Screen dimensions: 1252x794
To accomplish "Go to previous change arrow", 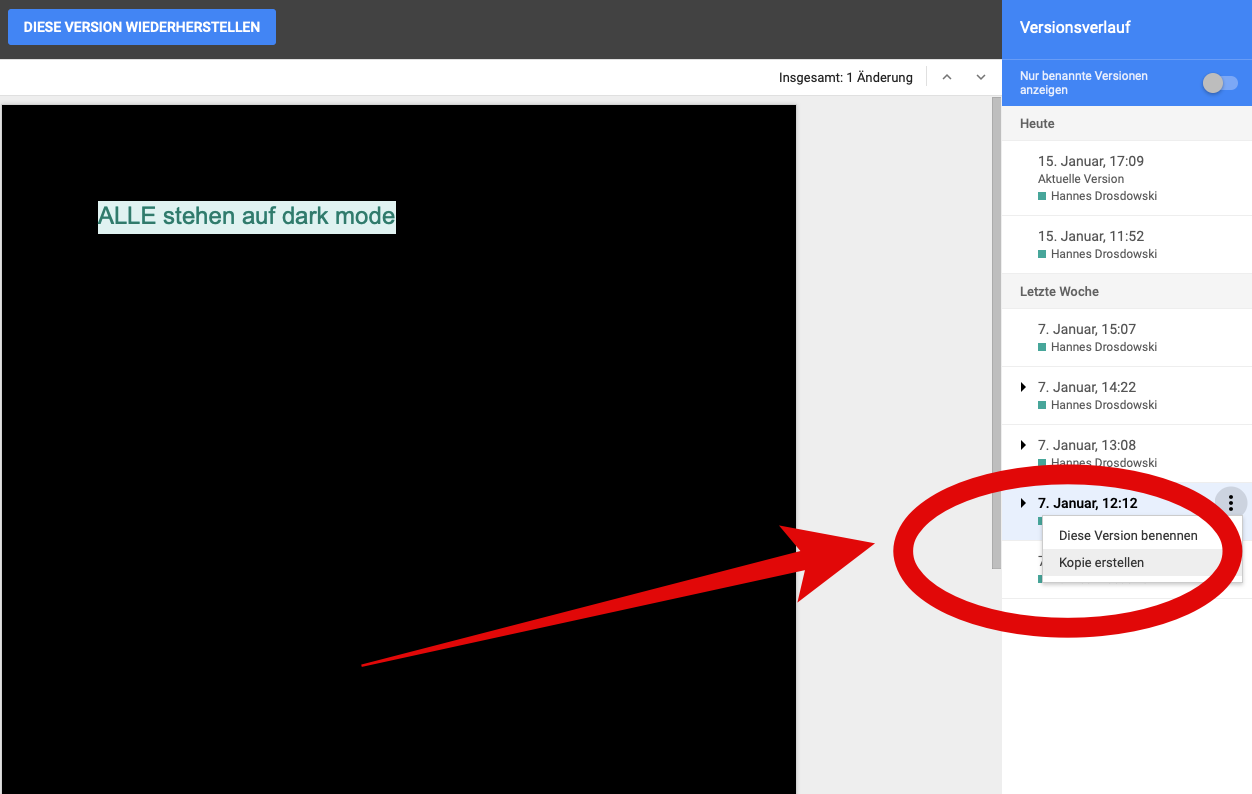I will (x=947, y=77).
